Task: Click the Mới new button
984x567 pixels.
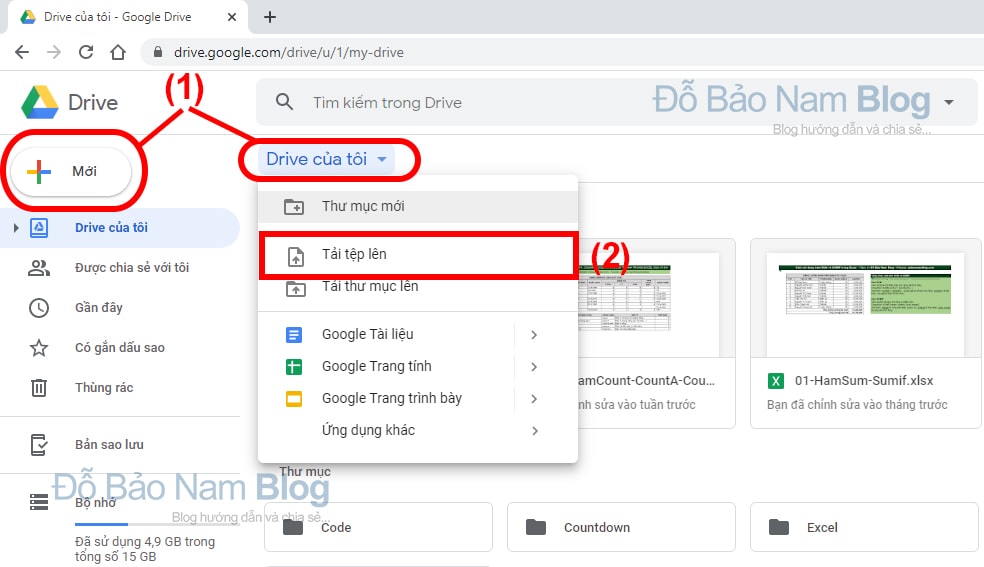Action: click(x=71, y=171)
